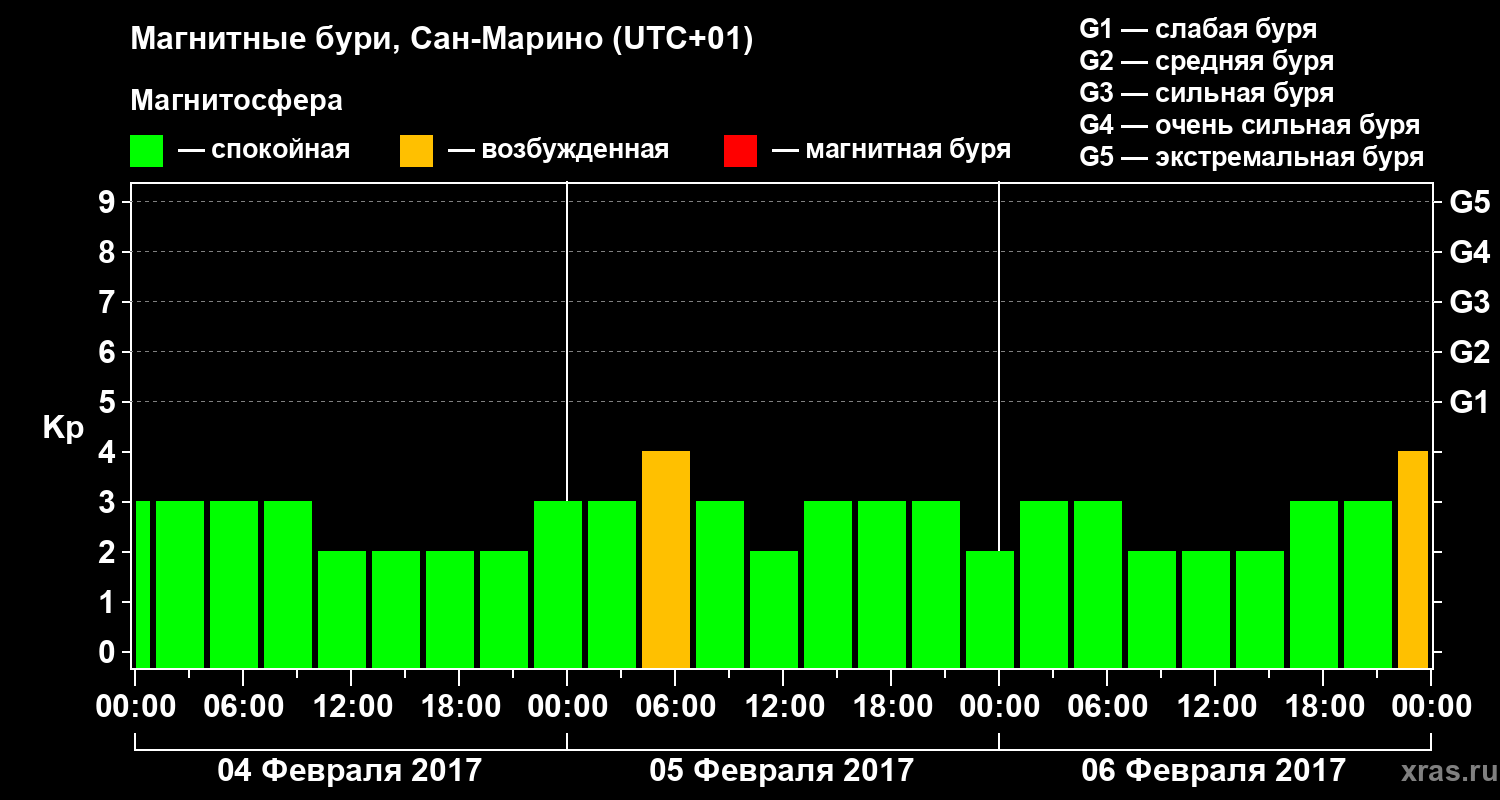1500x800 pixels.
Task: Click the Kp axis value '0'
Action: pos(109,652)
